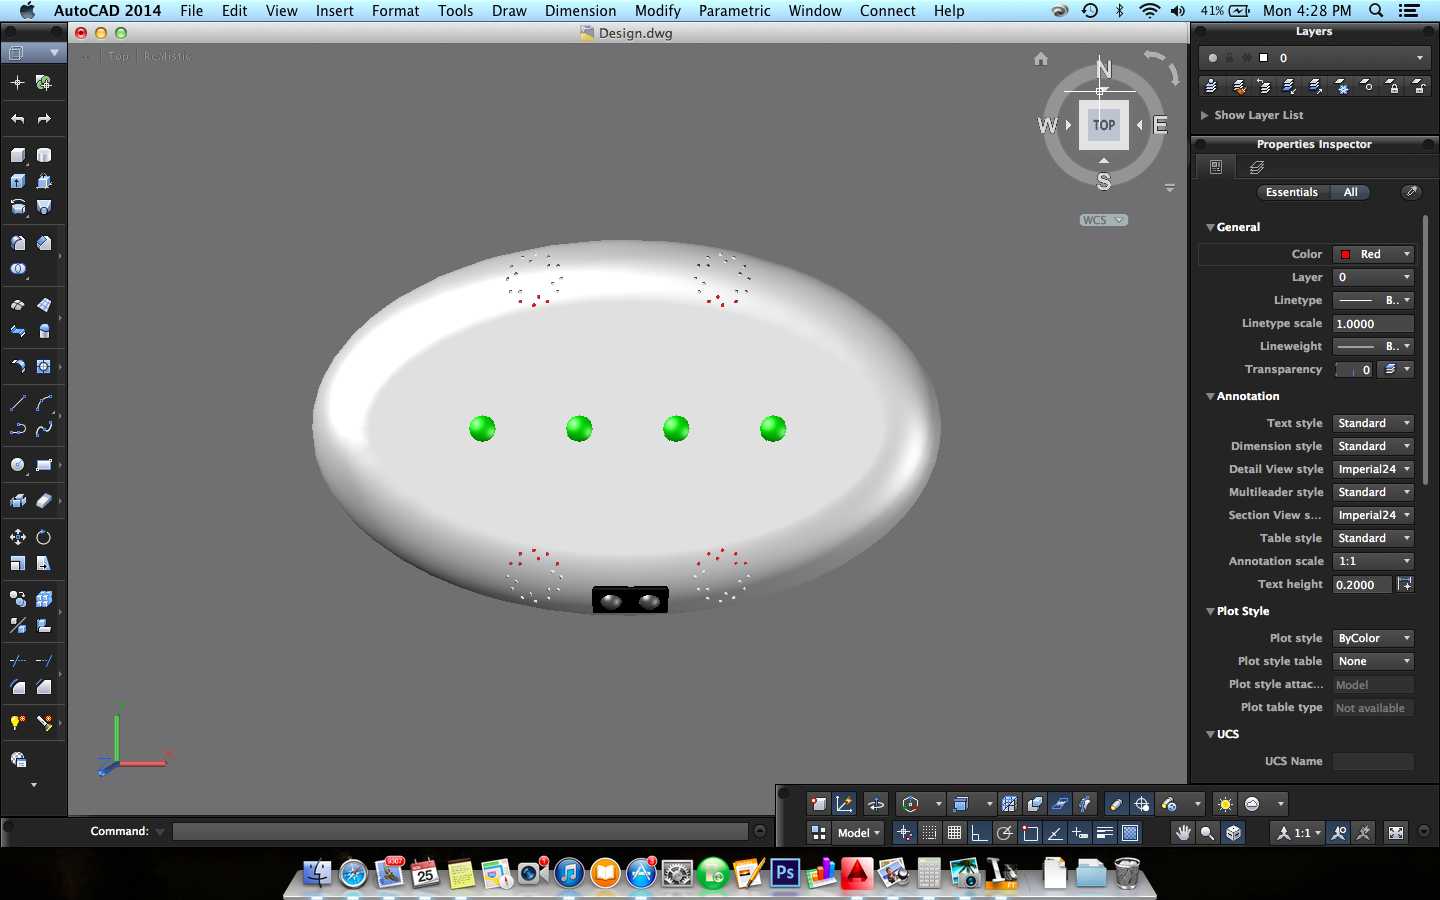
Task: Toggle Polar tracking in status bar
Action: point(1004,833)
